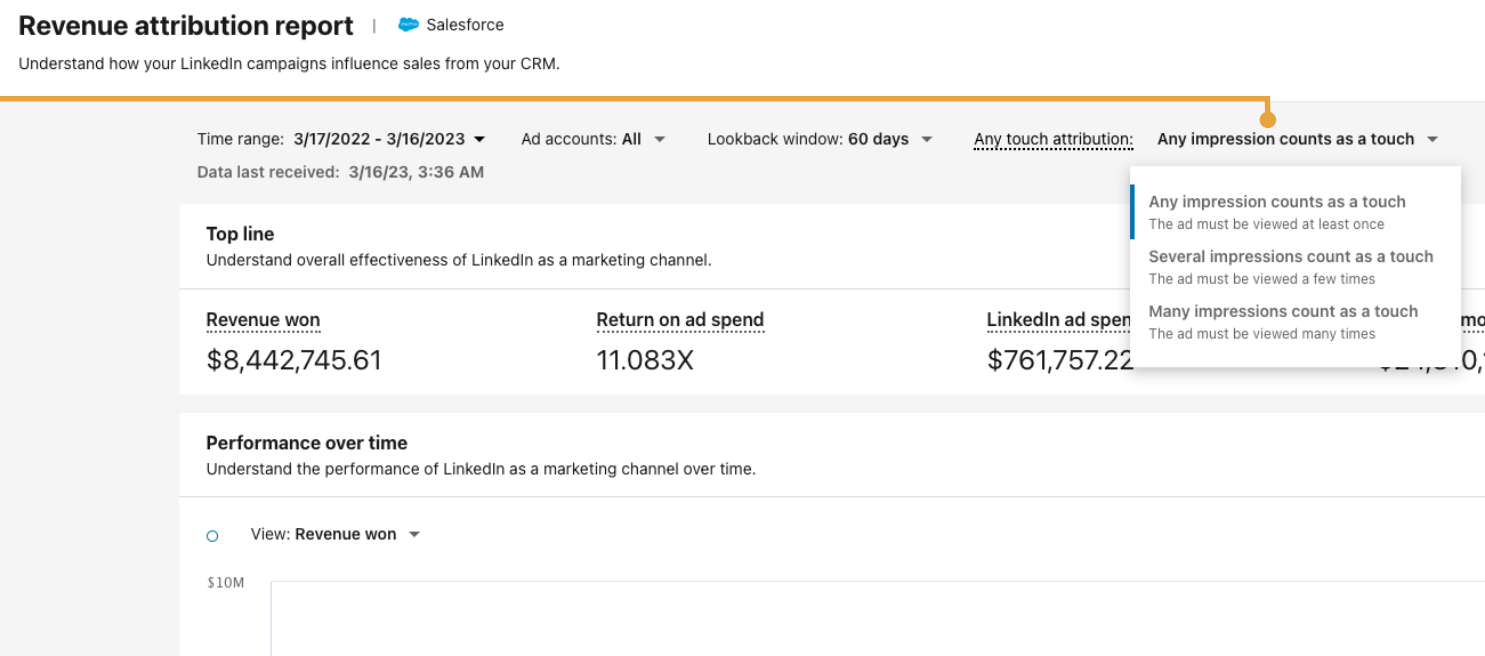This screenshot has height=656, width=1485.
Task: Click the caret icon after Lookback window
Action: [x=925, y=139]
